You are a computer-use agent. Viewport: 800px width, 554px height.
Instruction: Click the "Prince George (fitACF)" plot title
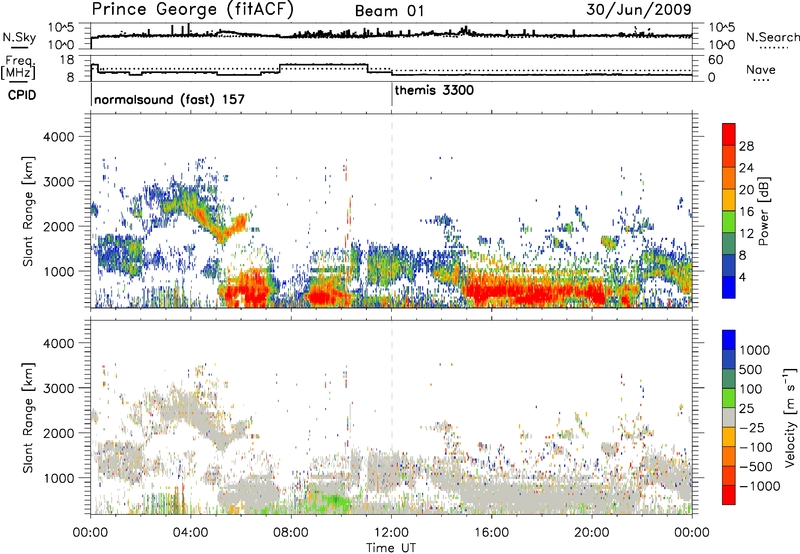193,9
